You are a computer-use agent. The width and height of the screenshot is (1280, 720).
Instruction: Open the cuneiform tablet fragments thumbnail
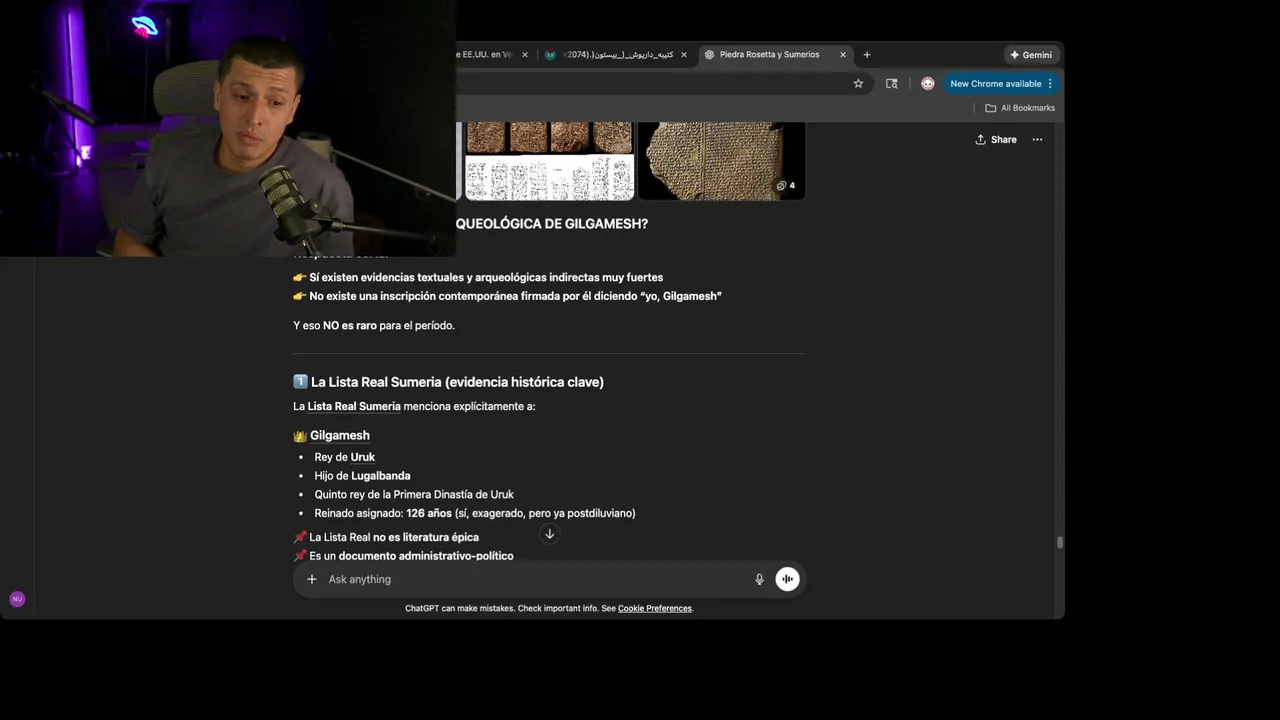click(x=549, y=161)
